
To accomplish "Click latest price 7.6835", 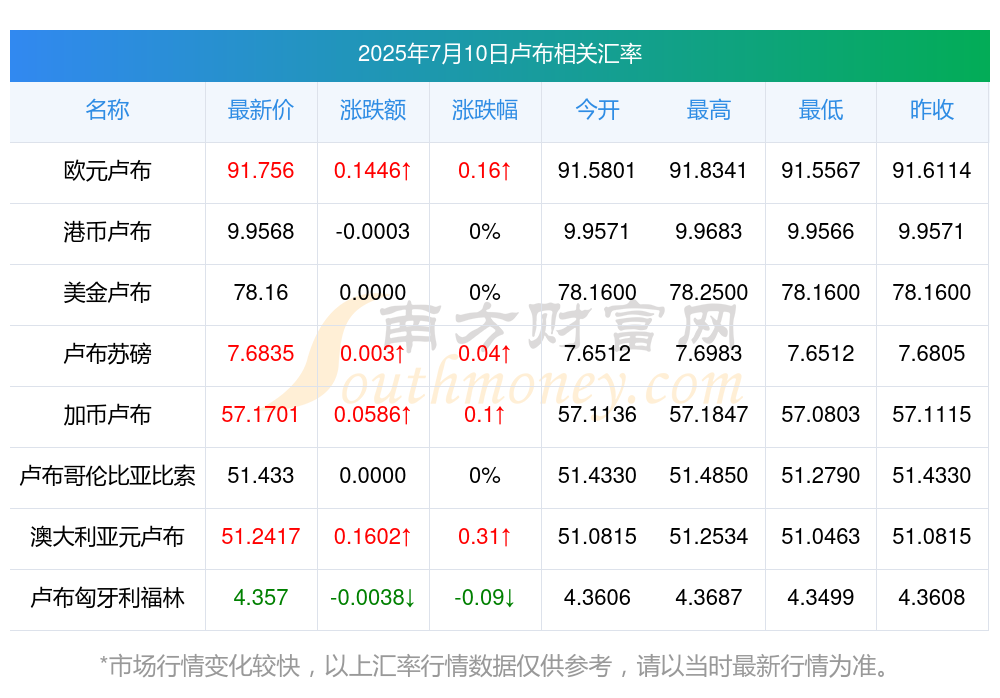I will click(260, 353).
